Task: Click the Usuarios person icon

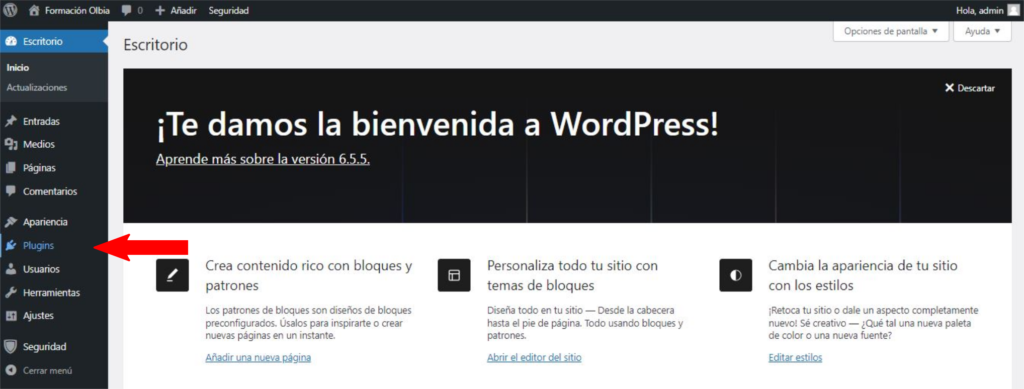Action: pyautogui.click(x=10, y=269)
